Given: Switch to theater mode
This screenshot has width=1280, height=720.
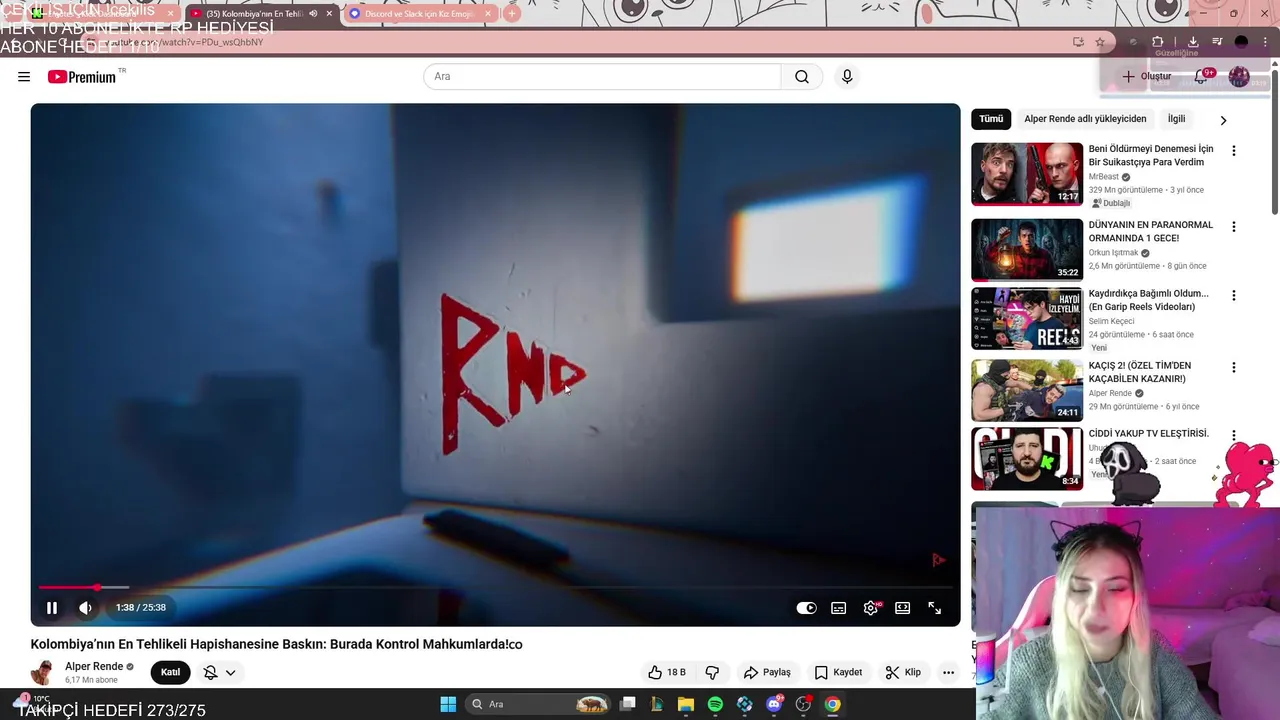Looking at the screenshot, I should pos(902,607).
